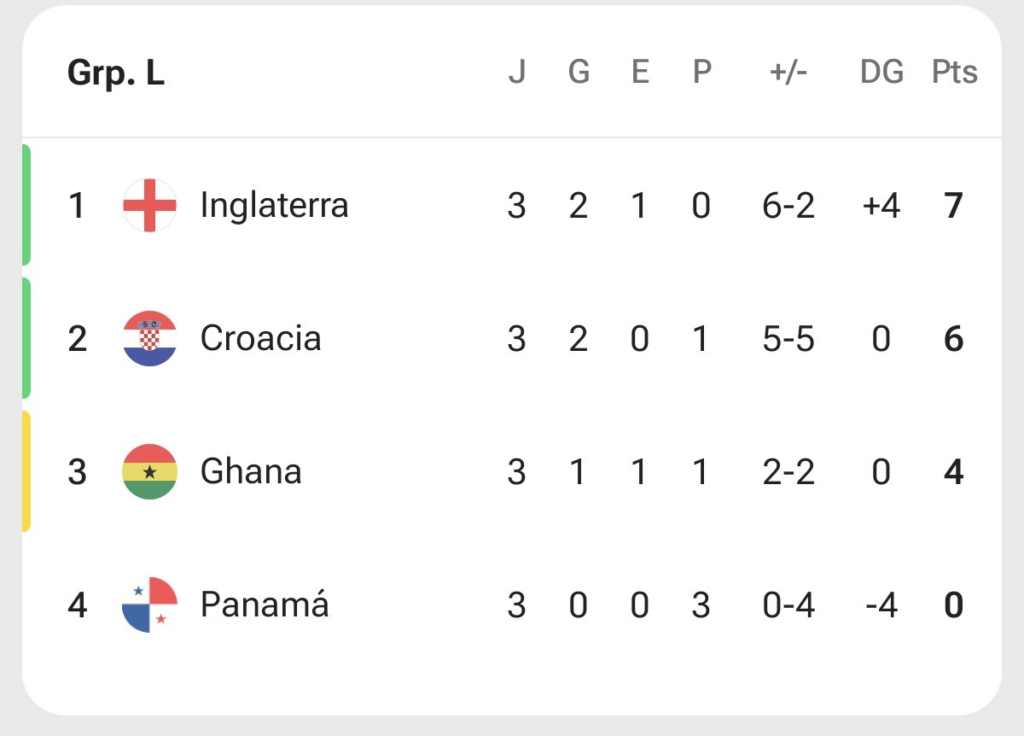Click Croacia's 5-5 goals record
This screenshot has width=1024, height=736.
click(x=788, y=339)
